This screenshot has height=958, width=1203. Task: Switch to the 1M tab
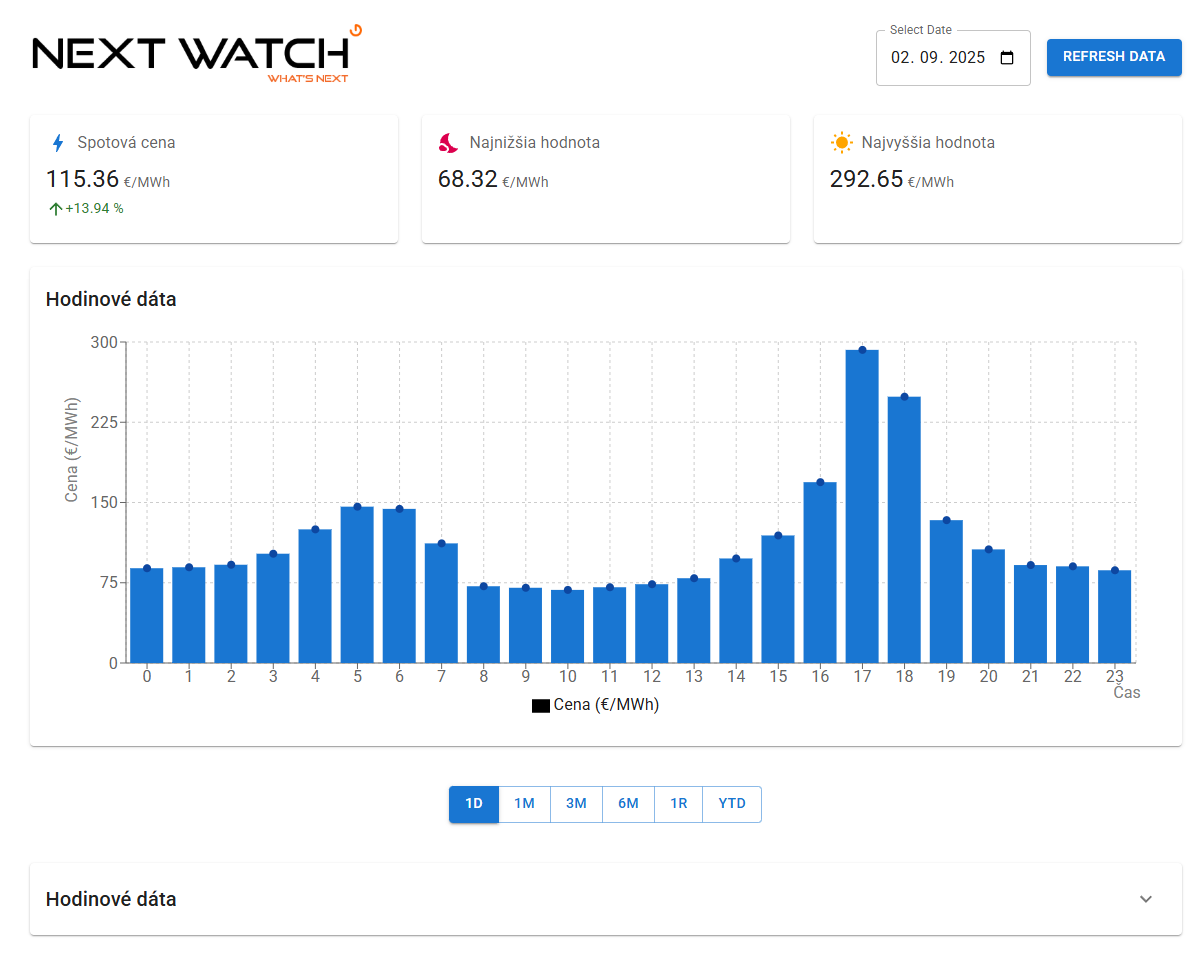pyautogui.click(x=524, y=804)
